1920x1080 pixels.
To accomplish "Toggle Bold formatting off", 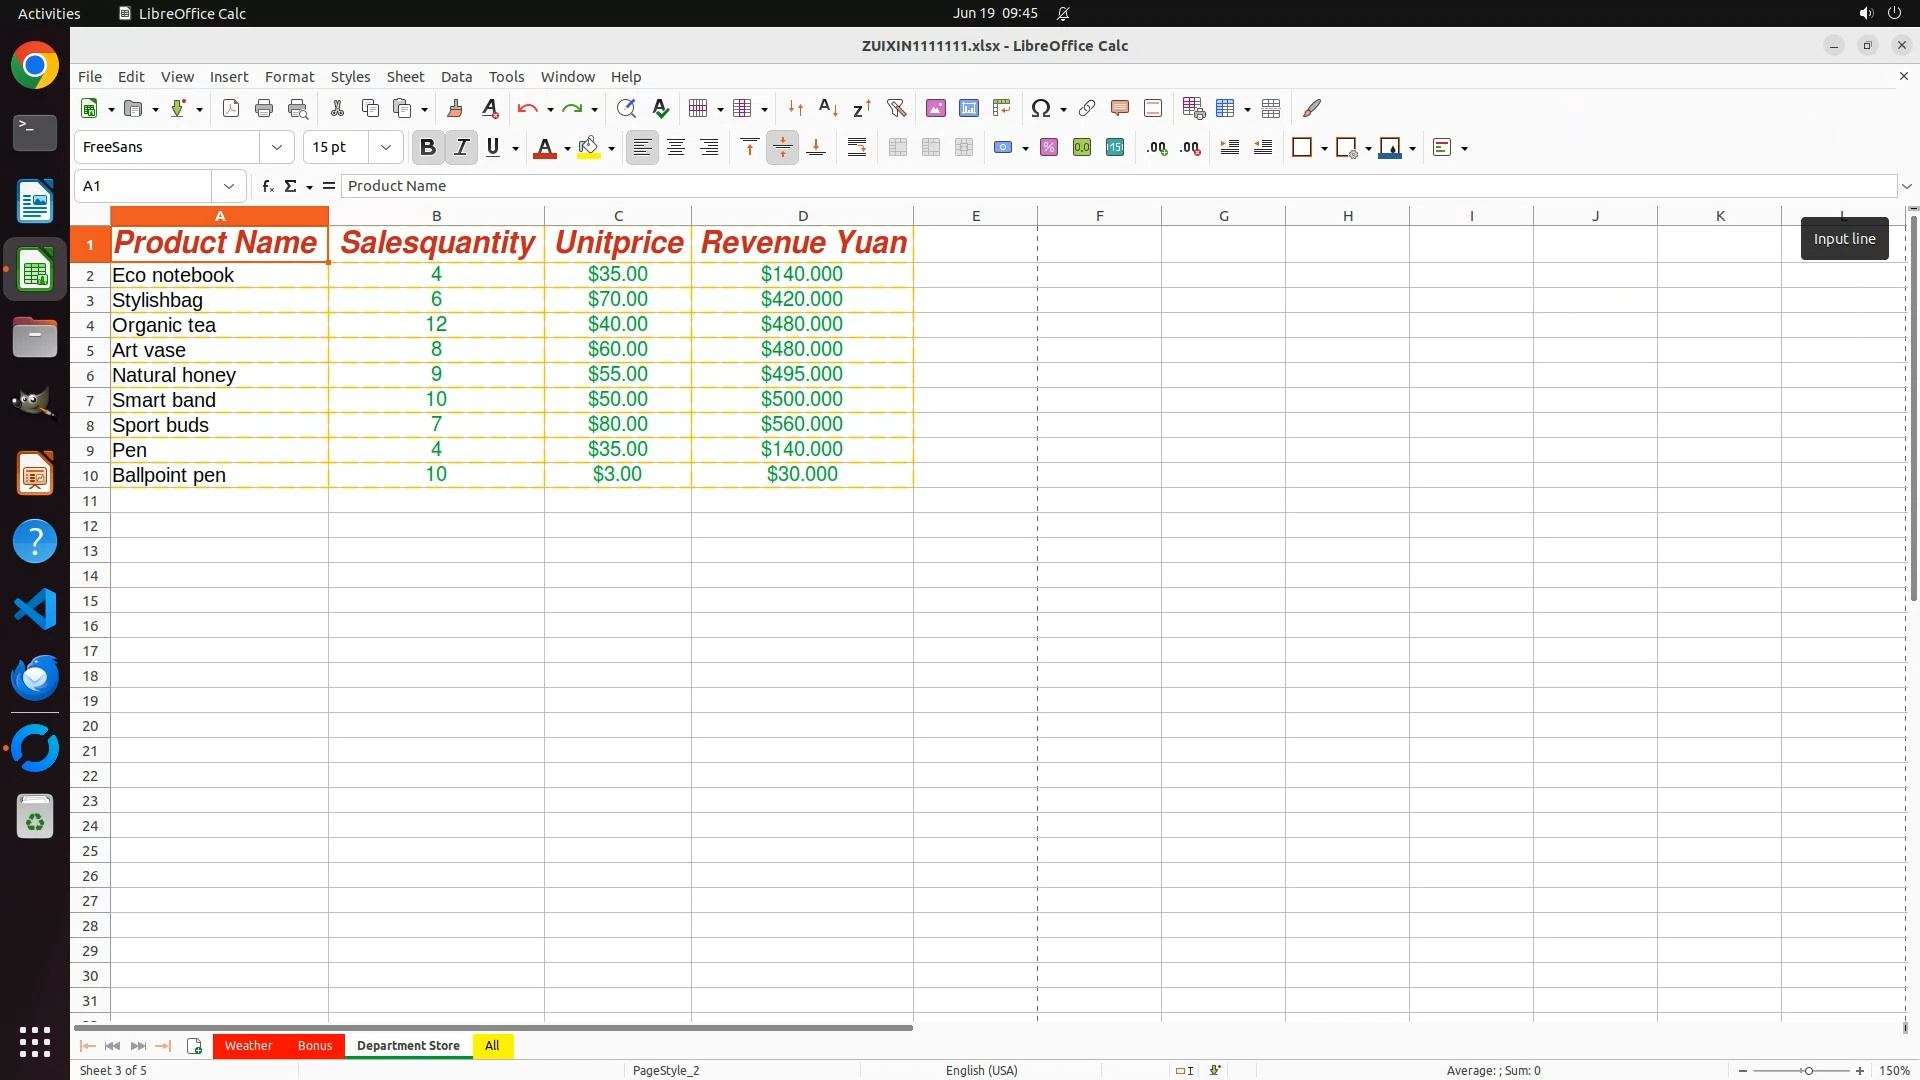I will tap(428, 148).
